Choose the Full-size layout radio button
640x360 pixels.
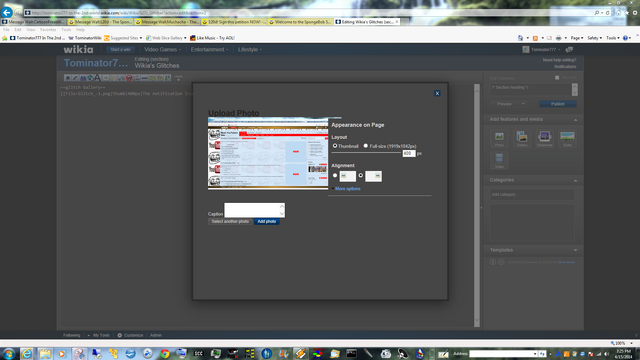[x=366, y=146]
